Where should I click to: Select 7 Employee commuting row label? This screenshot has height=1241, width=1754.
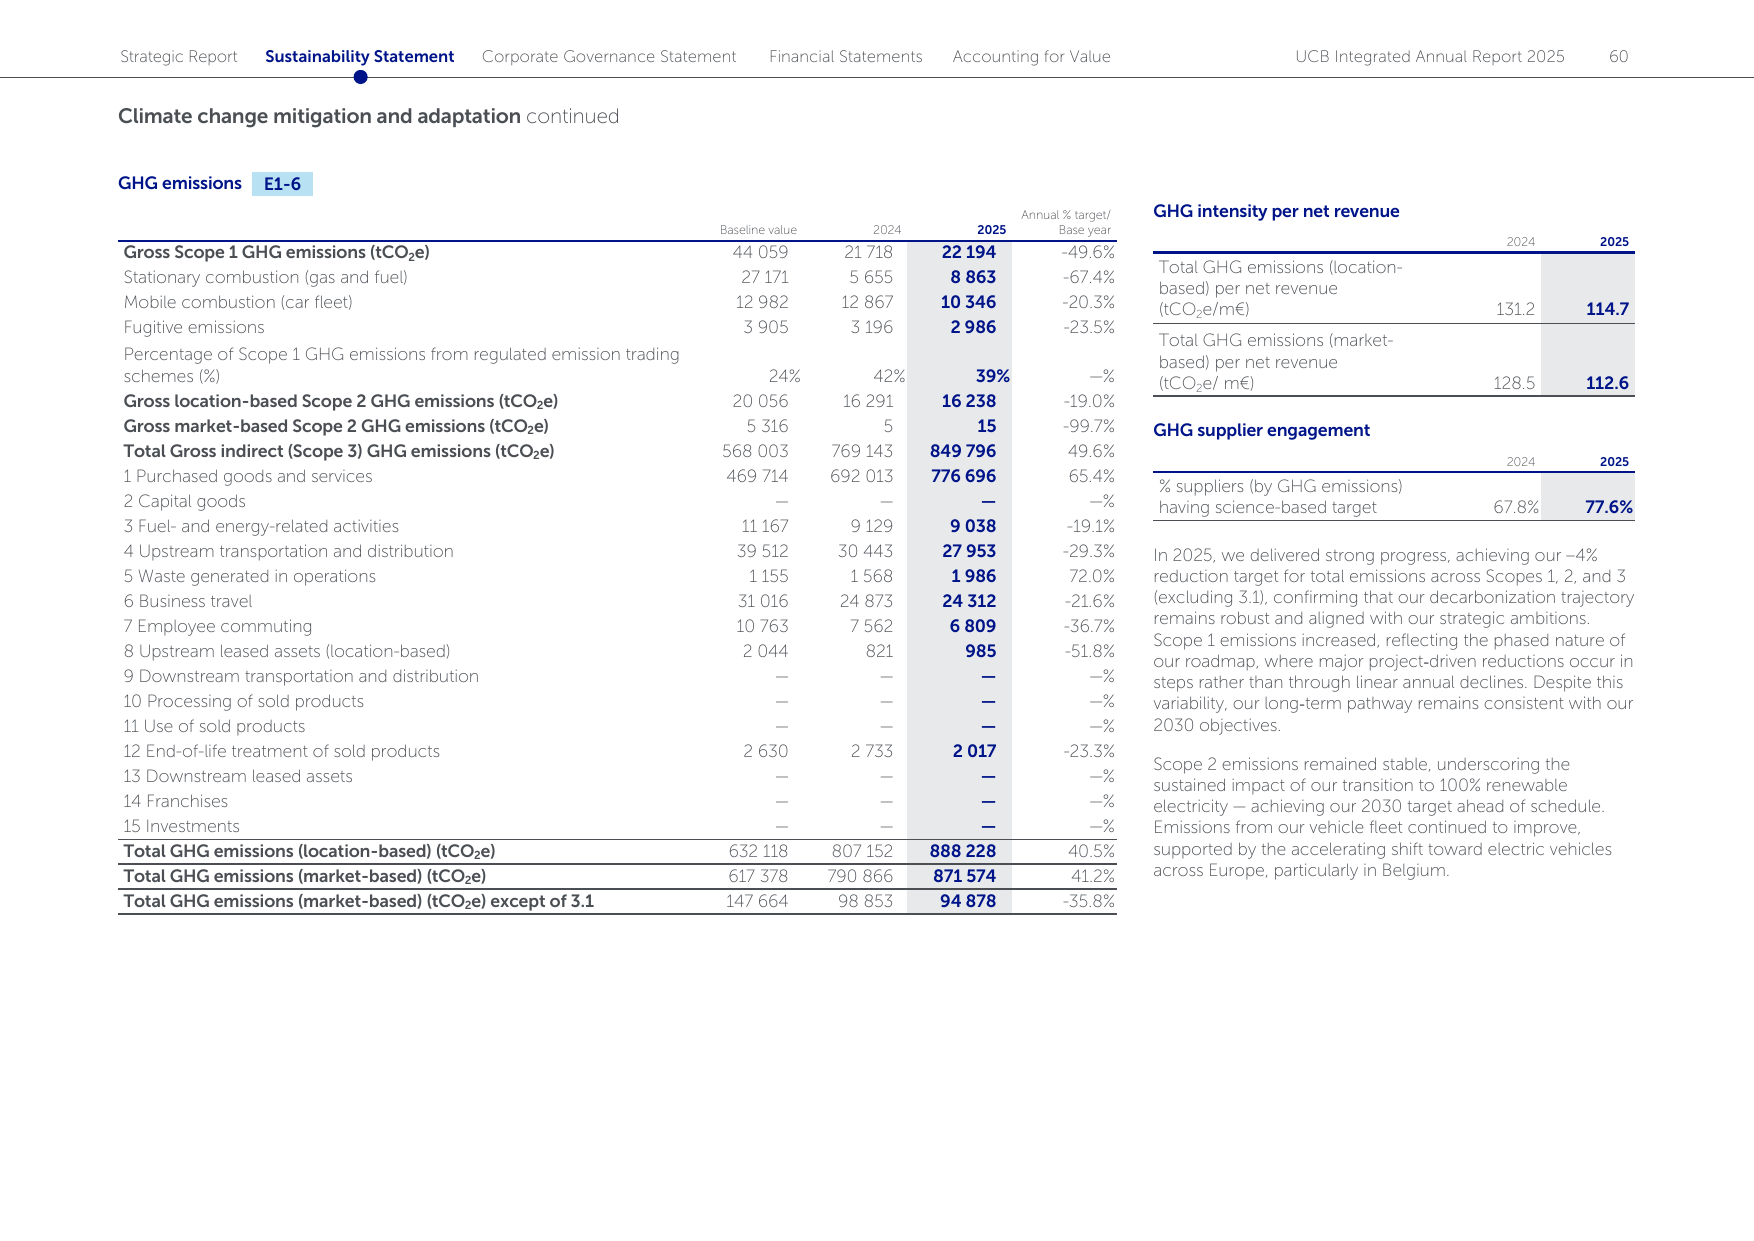[218, 626]
